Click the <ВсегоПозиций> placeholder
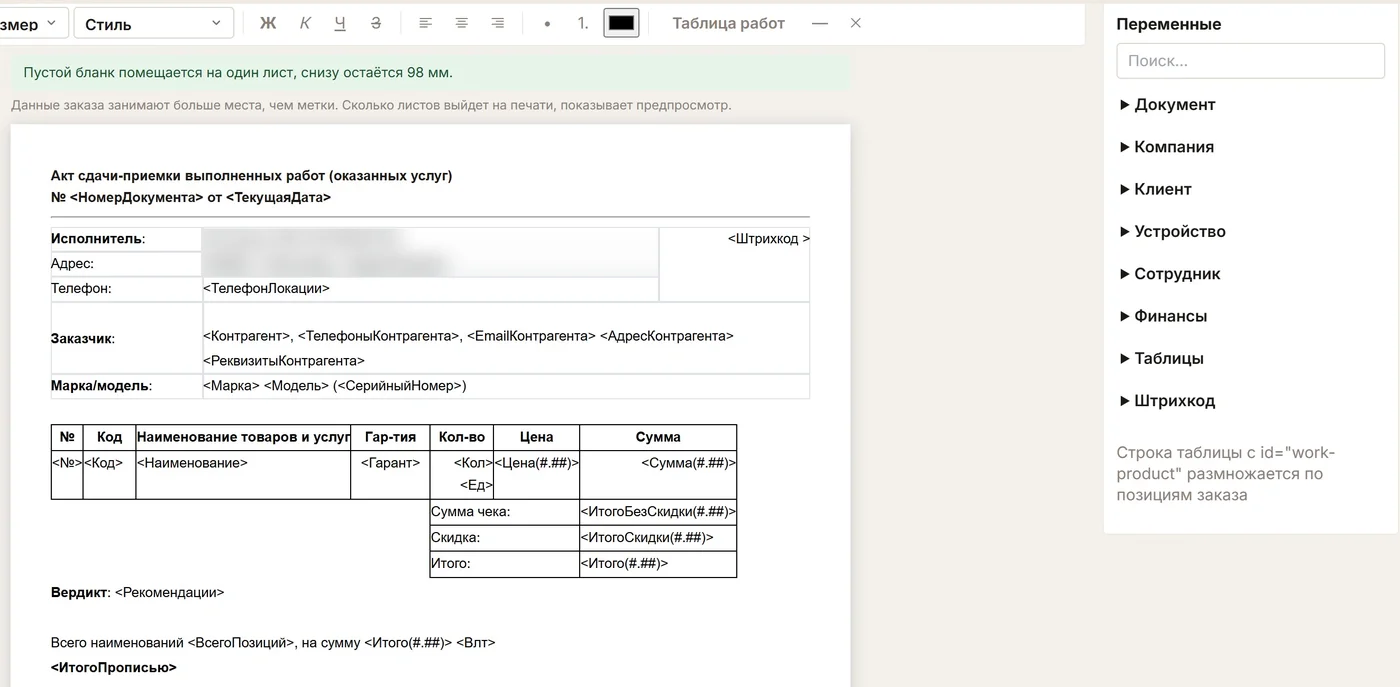Image resolution: width=1400 pixels, height=687 pixels. tap(243, 643)
